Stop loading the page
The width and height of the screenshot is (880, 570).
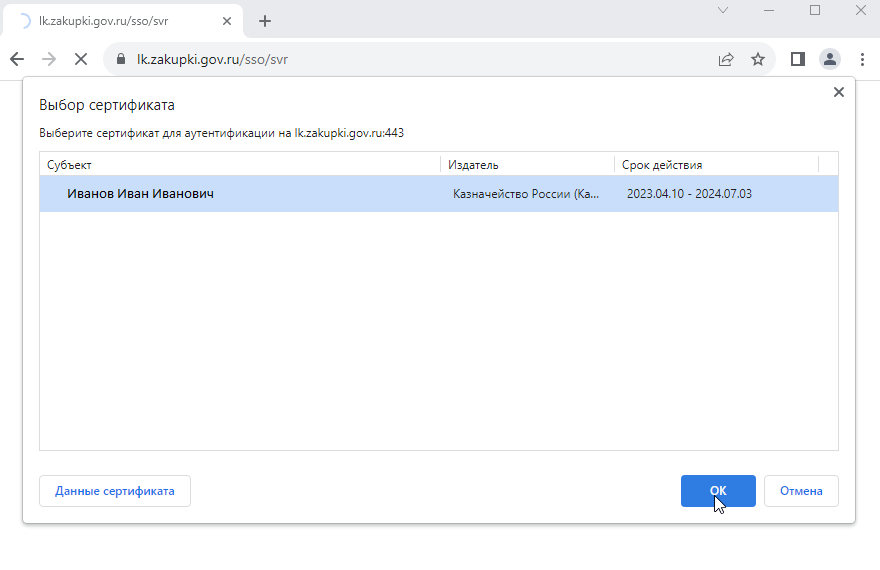pyautogui.click(x=80, y=59)
